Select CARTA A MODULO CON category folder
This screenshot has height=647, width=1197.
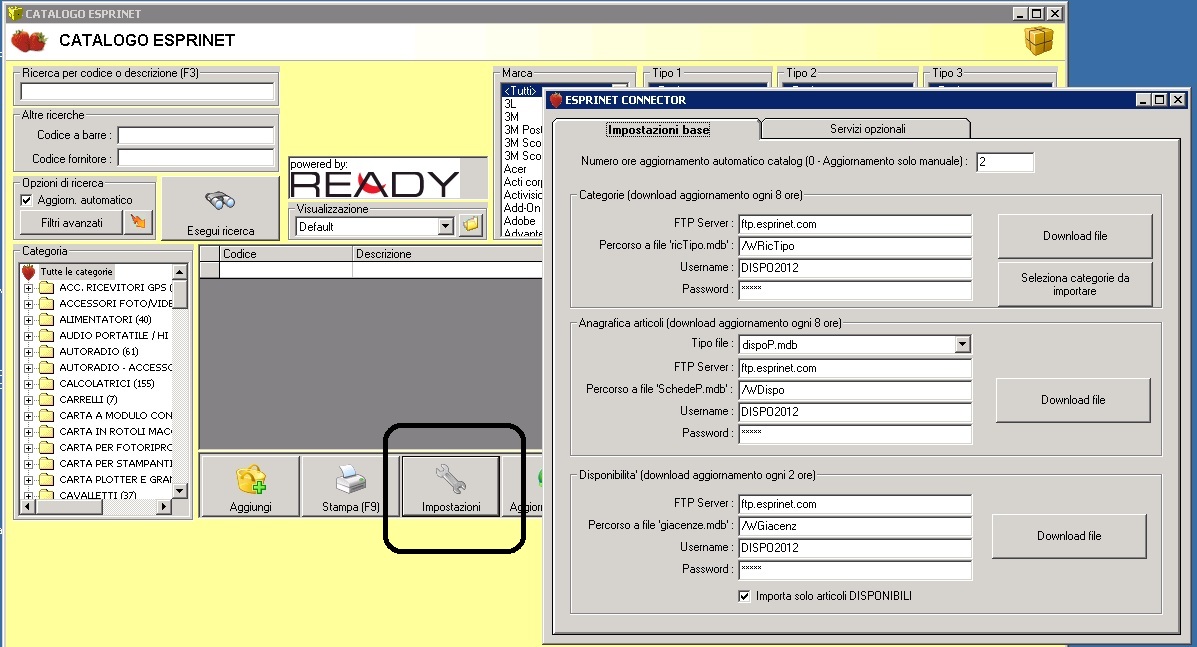[x=115, y=416]
